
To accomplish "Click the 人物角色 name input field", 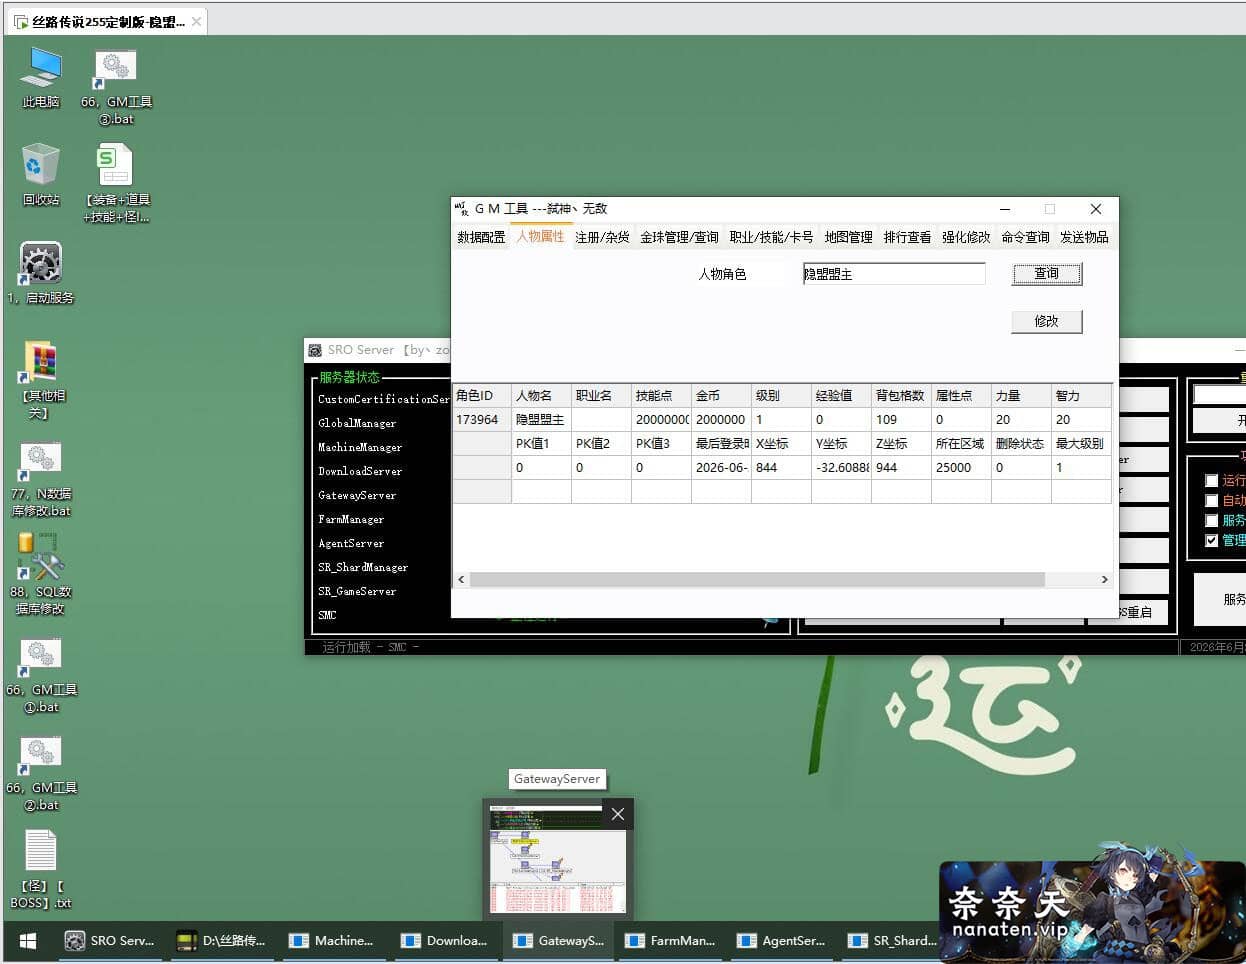I will click(x=894, y=274).
